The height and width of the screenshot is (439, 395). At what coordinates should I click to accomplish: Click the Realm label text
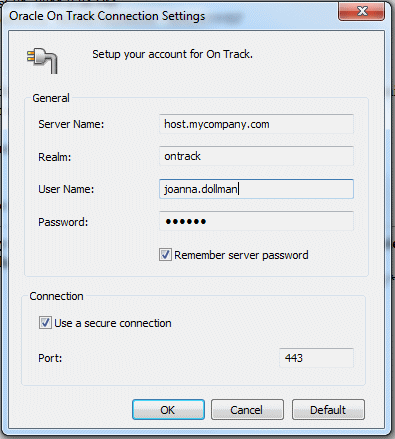[x=55, y=157]
